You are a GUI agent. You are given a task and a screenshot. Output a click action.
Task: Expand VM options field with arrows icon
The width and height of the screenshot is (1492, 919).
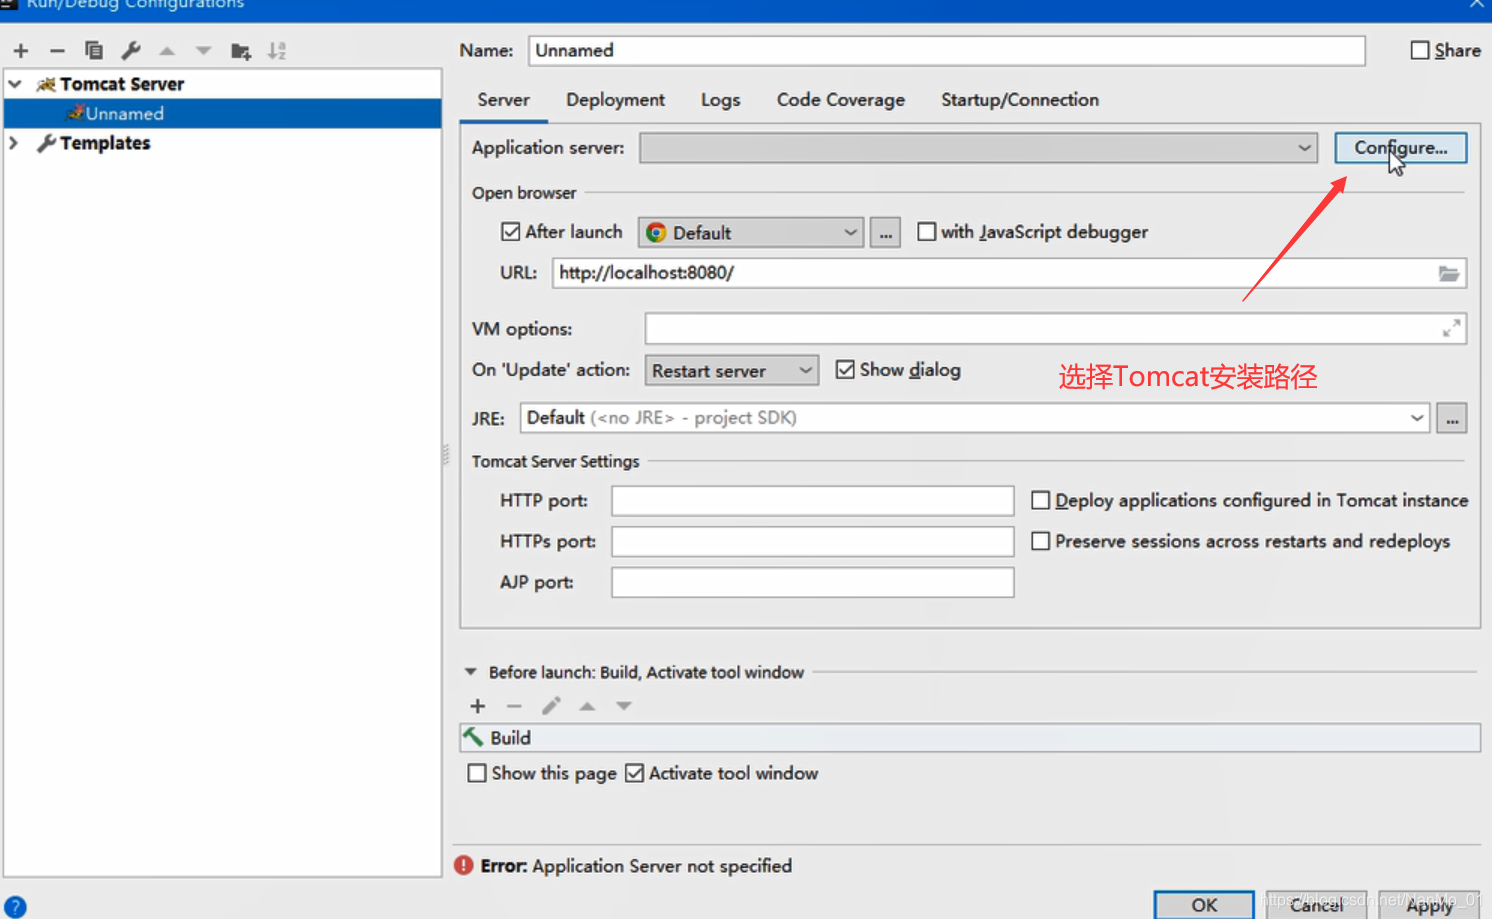tap(1452, 328)
